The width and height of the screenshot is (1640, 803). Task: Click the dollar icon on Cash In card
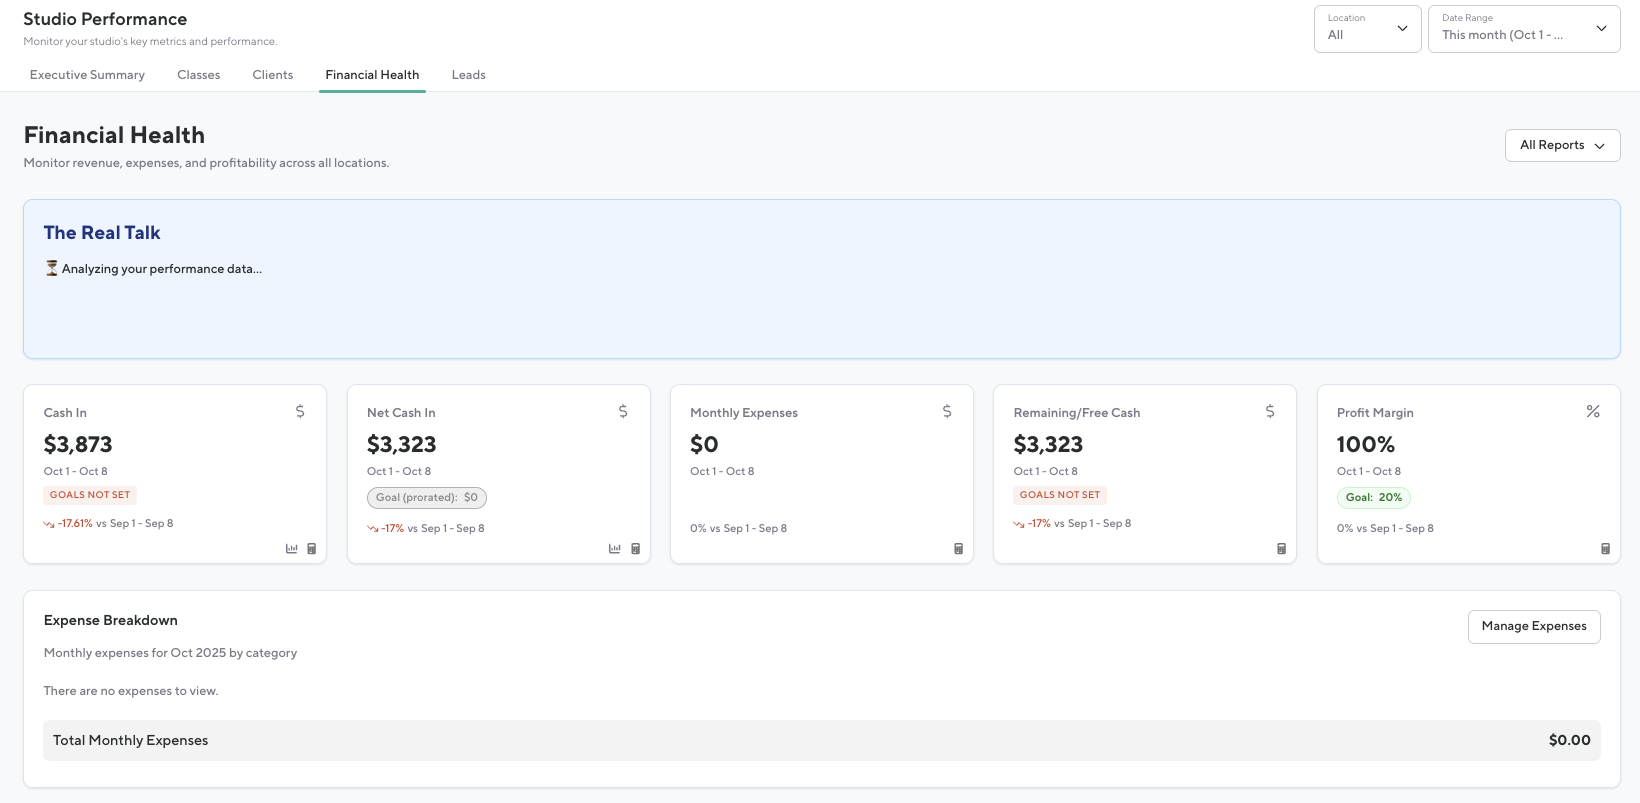300,411
